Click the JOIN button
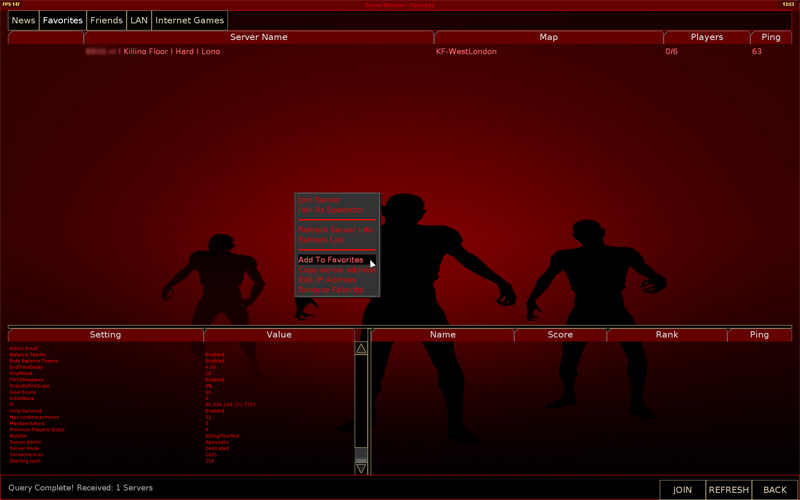Image resolution: width=800 pixels, height=500 pixels. tap(682, 490)
